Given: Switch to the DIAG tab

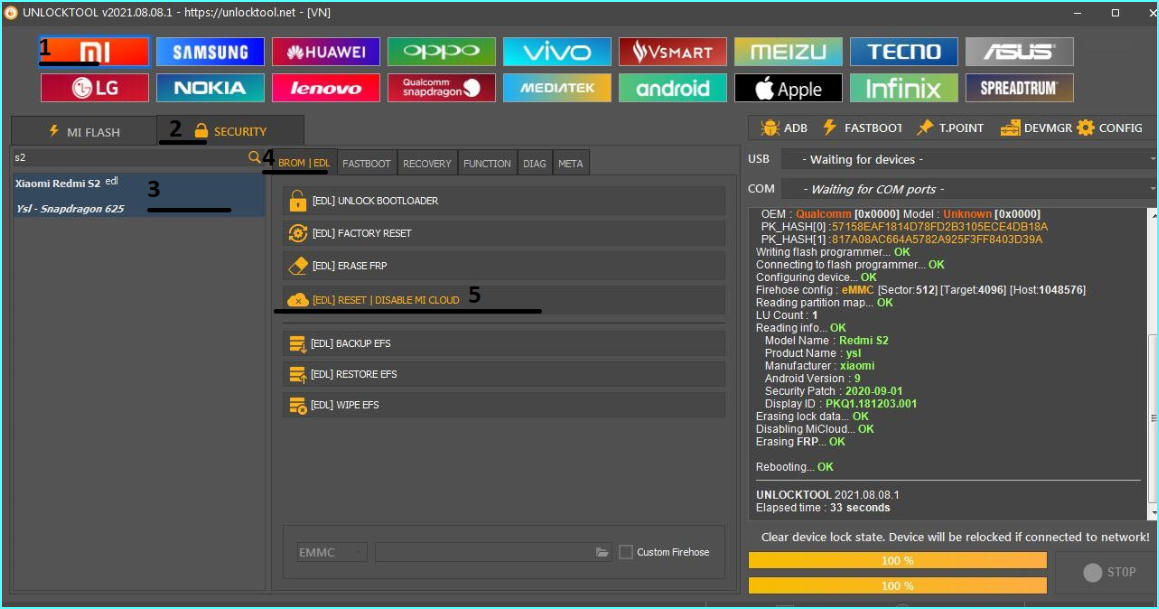Looking at the screenshot, I should (x=534, y=163).
